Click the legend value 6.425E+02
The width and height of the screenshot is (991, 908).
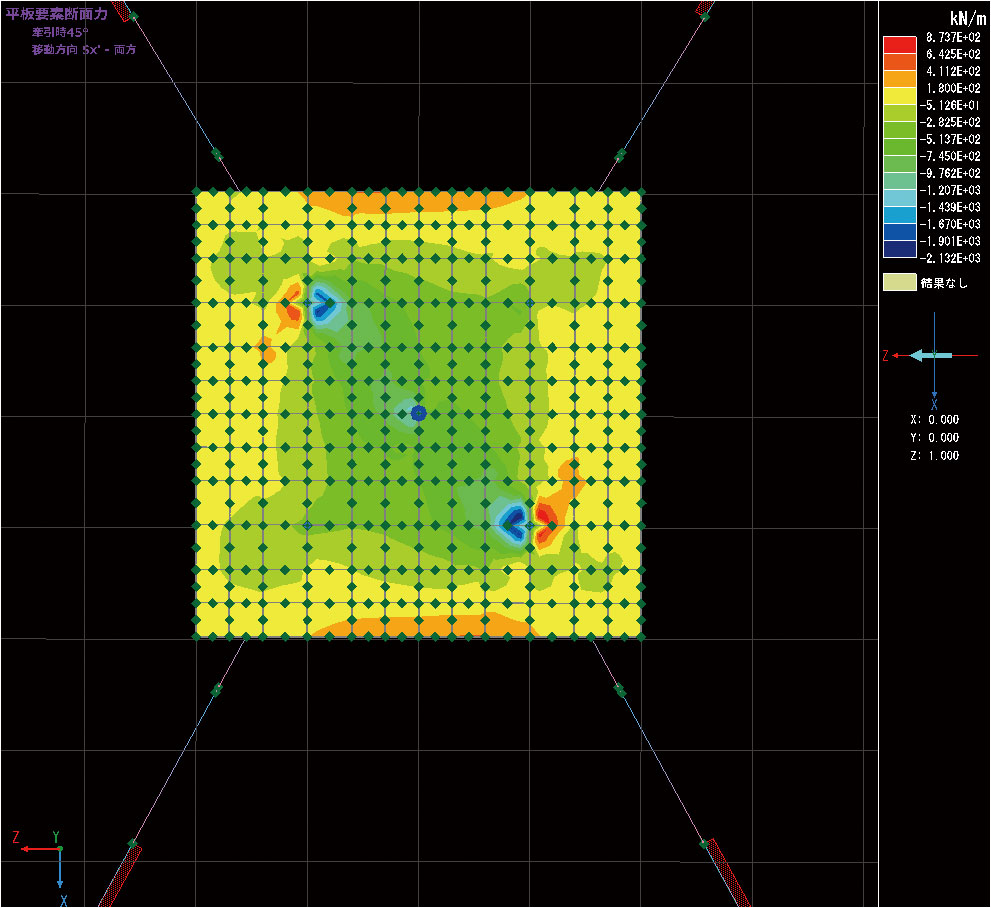[953, 54]
